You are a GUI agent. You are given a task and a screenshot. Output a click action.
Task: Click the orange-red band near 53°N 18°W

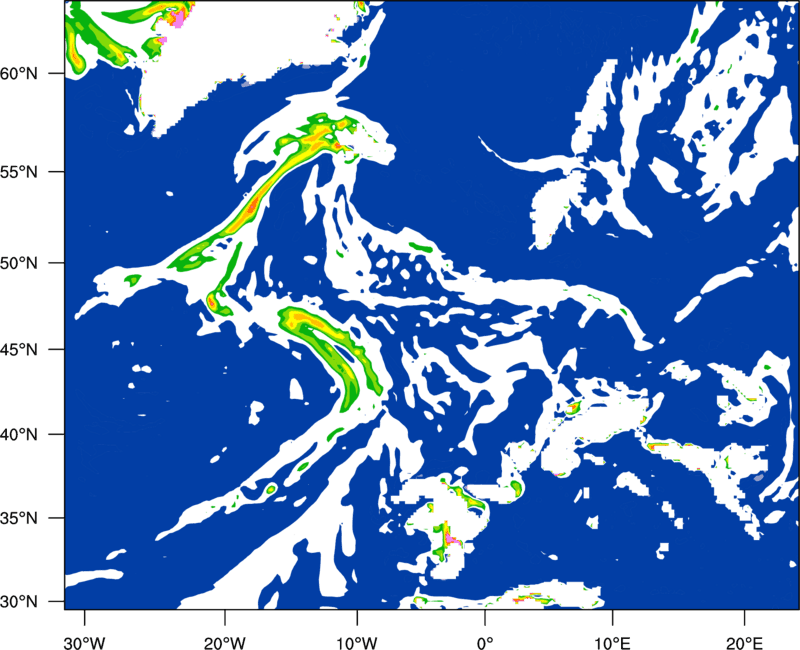tap(252, 207)
